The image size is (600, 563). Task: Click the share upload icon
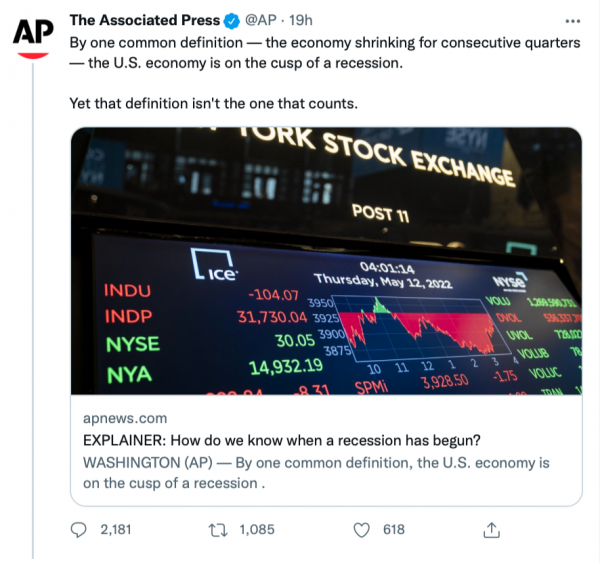[x=491, y=530]
